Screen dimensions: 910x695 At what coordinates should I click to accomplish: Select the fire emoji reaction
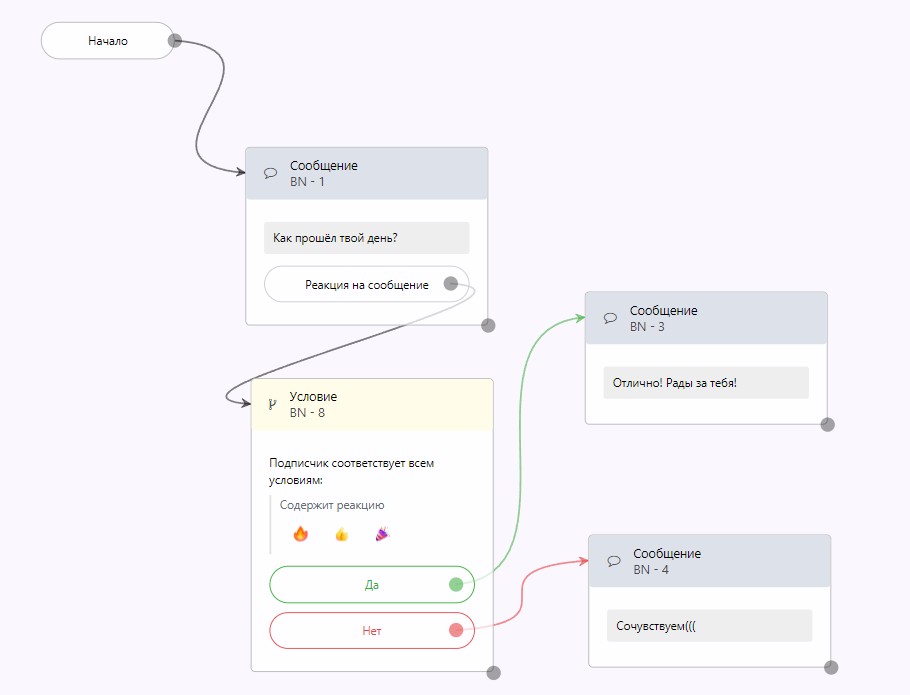[301, 534]
